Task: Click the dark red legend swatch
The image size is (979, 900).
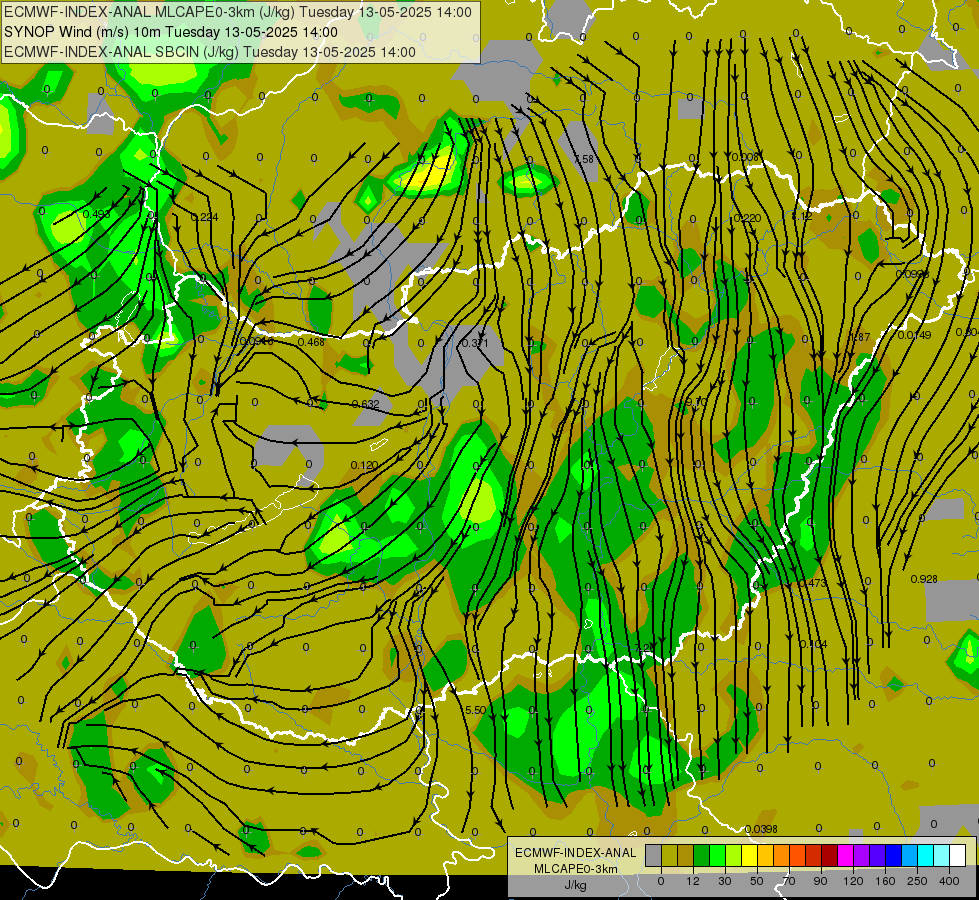Action: 829,855
